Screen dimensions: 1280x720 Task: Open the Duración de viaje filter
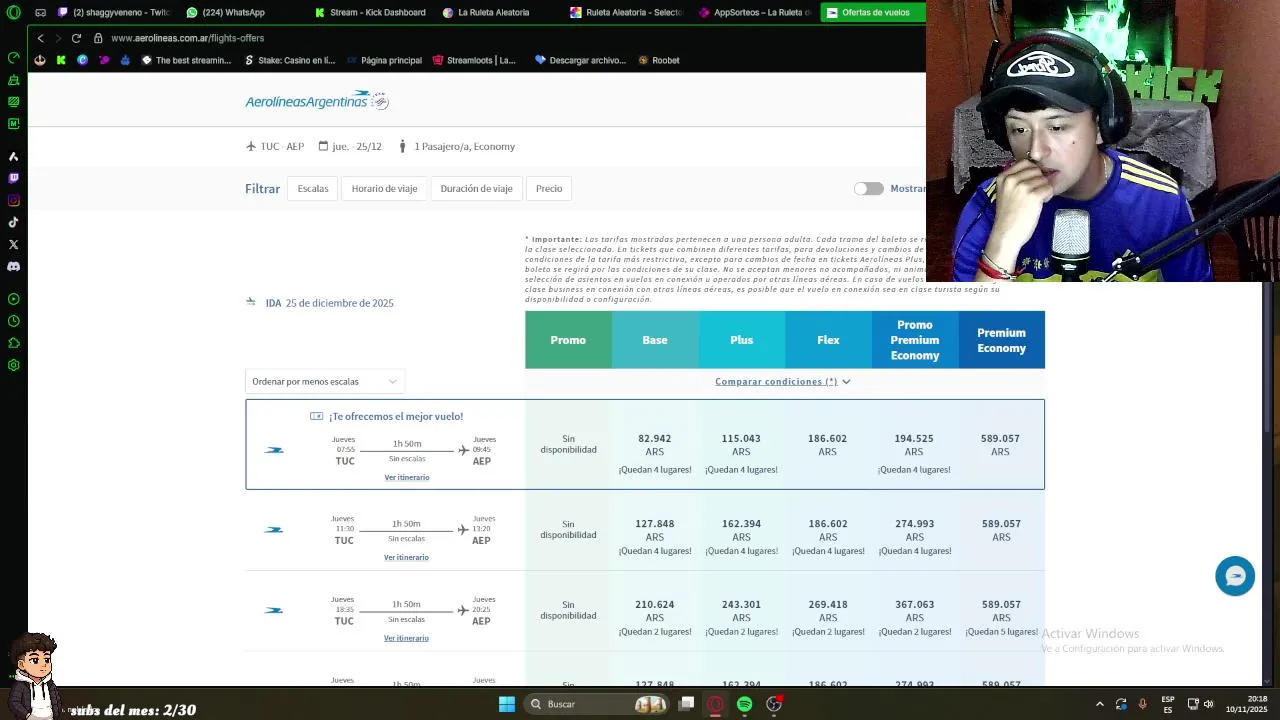[x=476, y=188]
